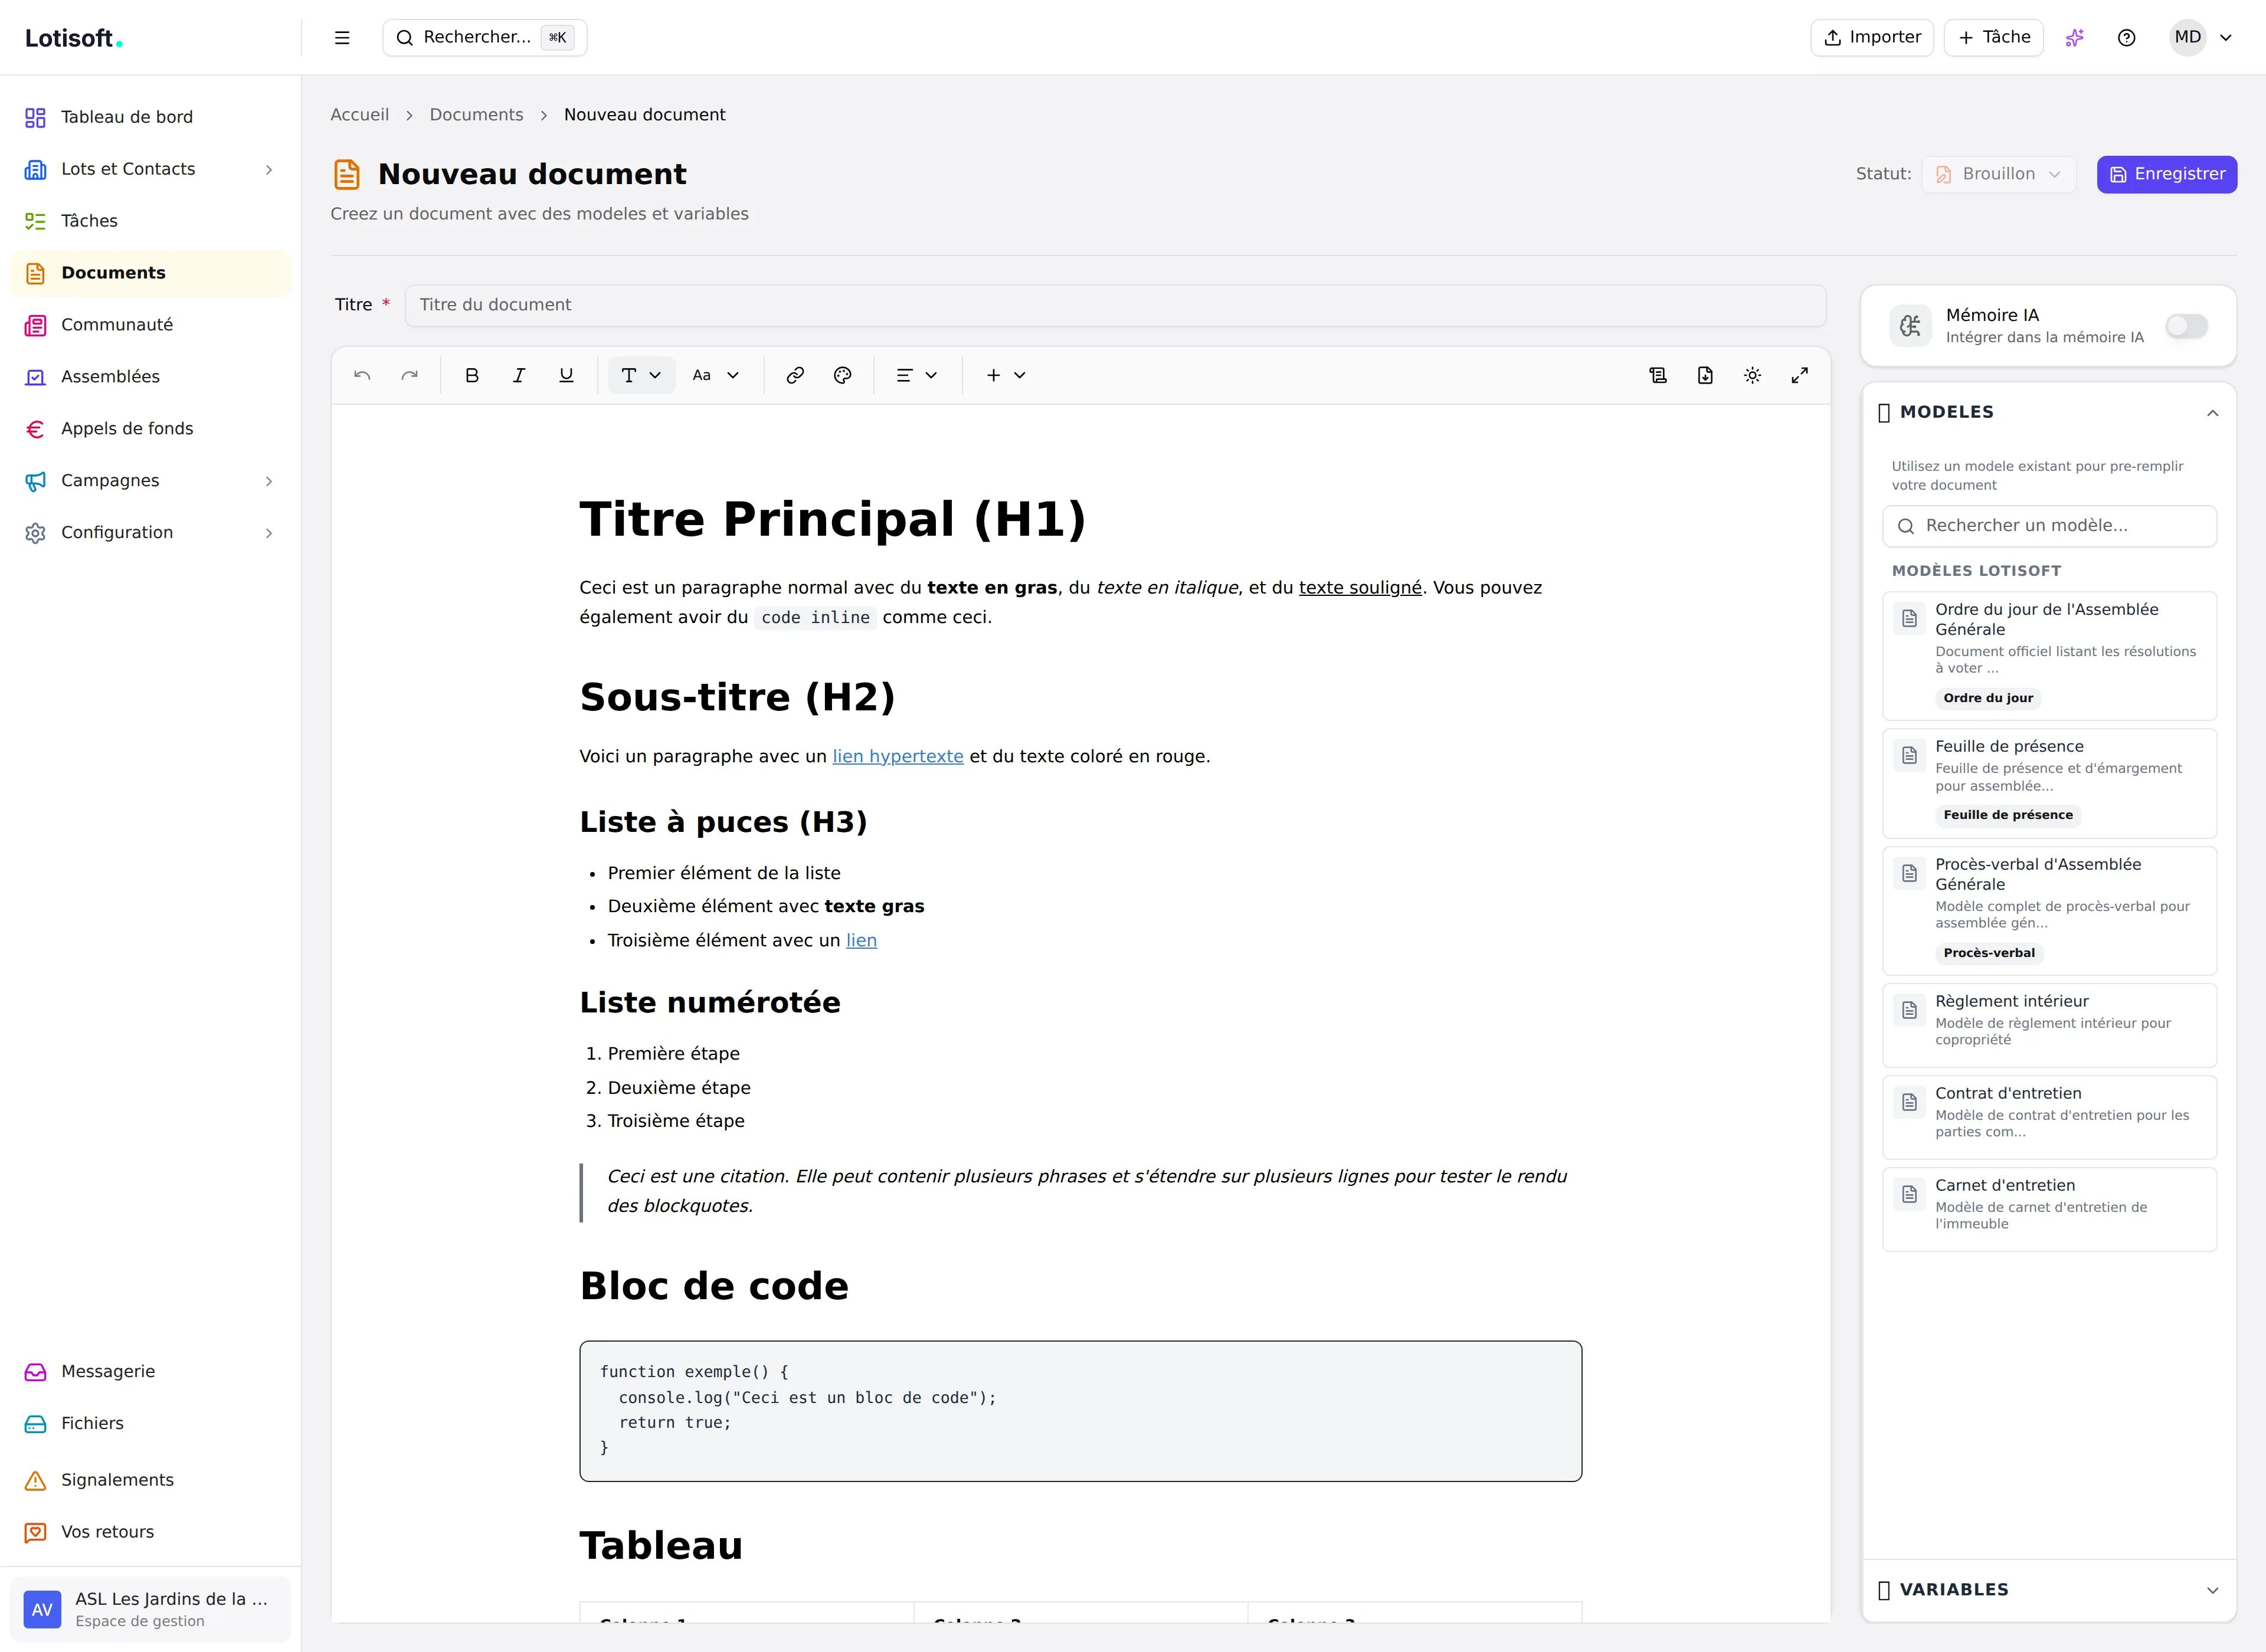Open ASL Les Jardins workspace switcher
The image size is (2266, 1652).
click(150, 1610)
